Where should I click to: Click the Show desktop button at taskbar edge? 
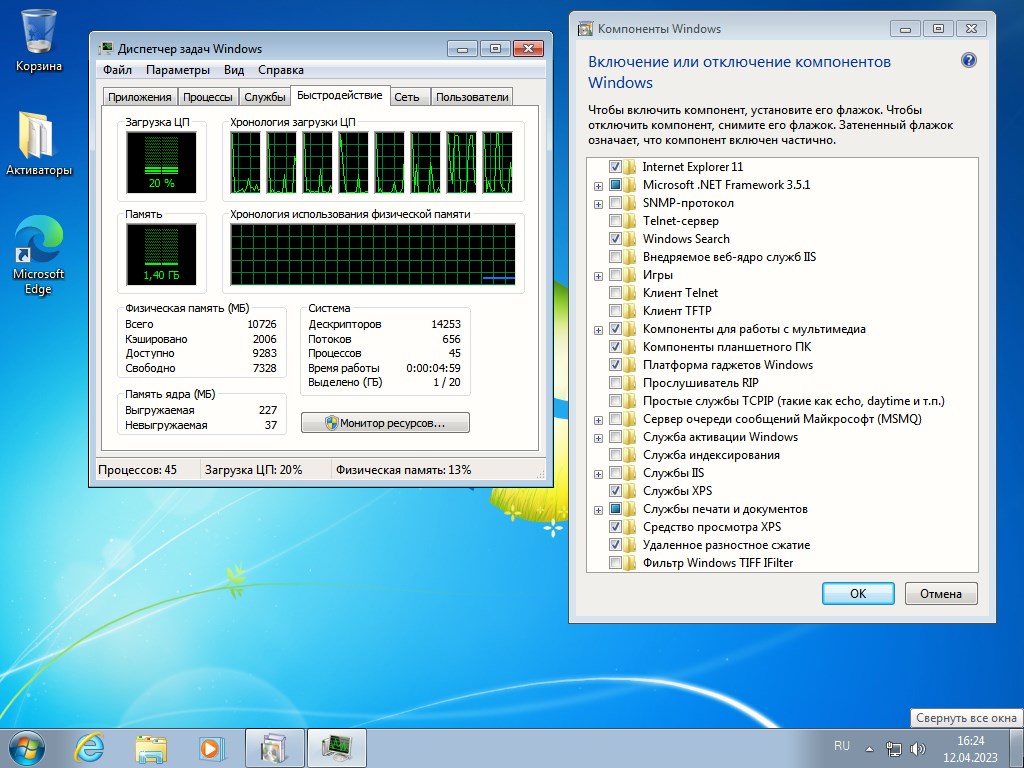pyautogui.click(x=1017, y=748)
